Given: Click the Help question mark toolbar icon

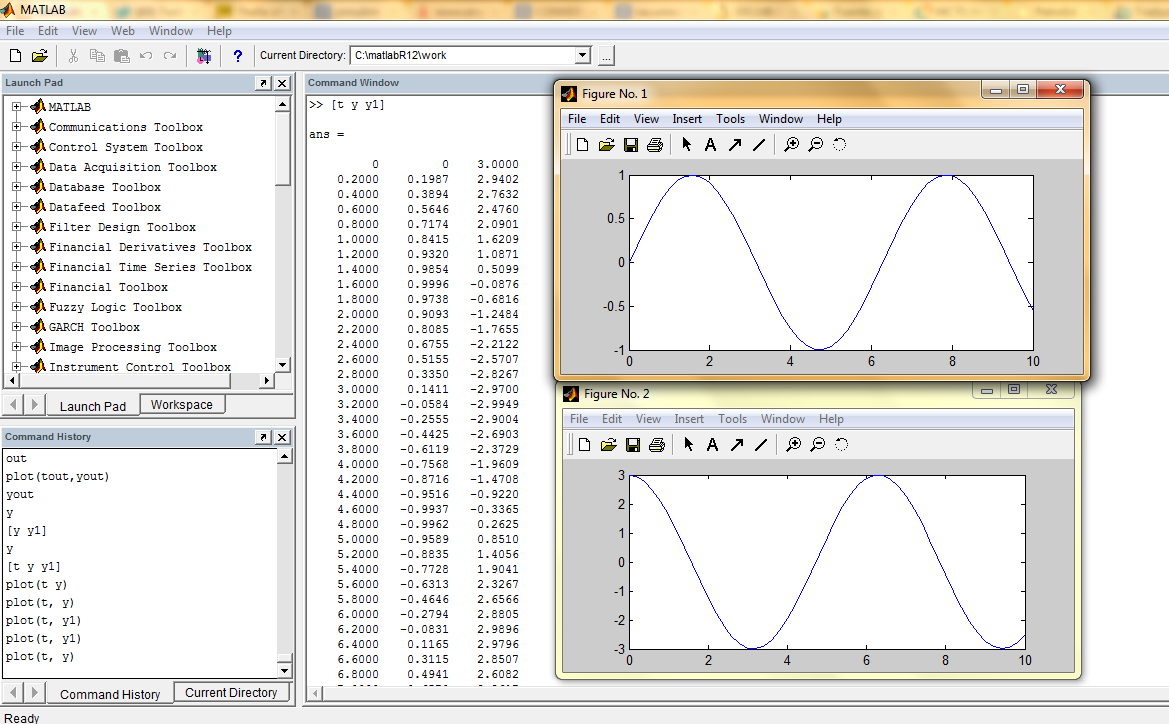Looking at the screenshot, I should click(237, 55).
